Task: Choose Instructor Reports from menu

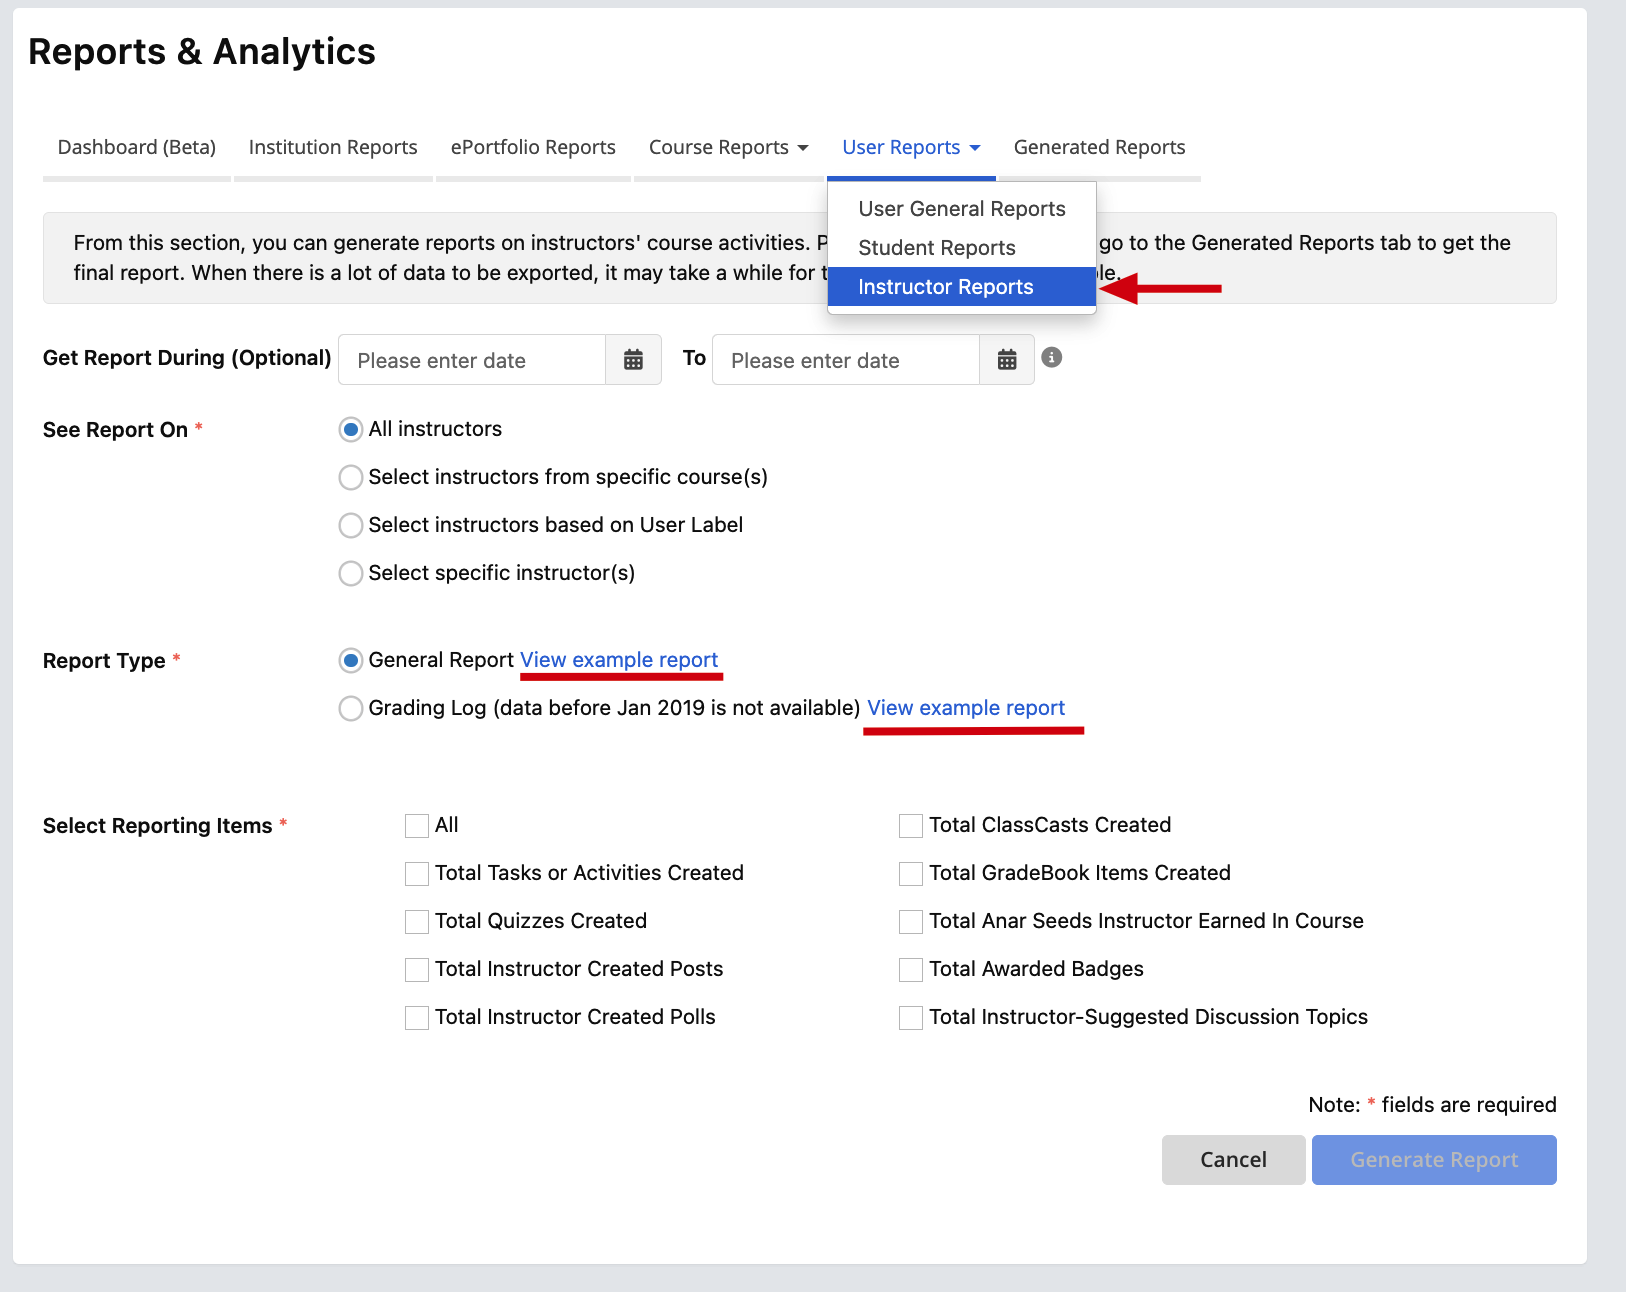Action: pos(962,287)
